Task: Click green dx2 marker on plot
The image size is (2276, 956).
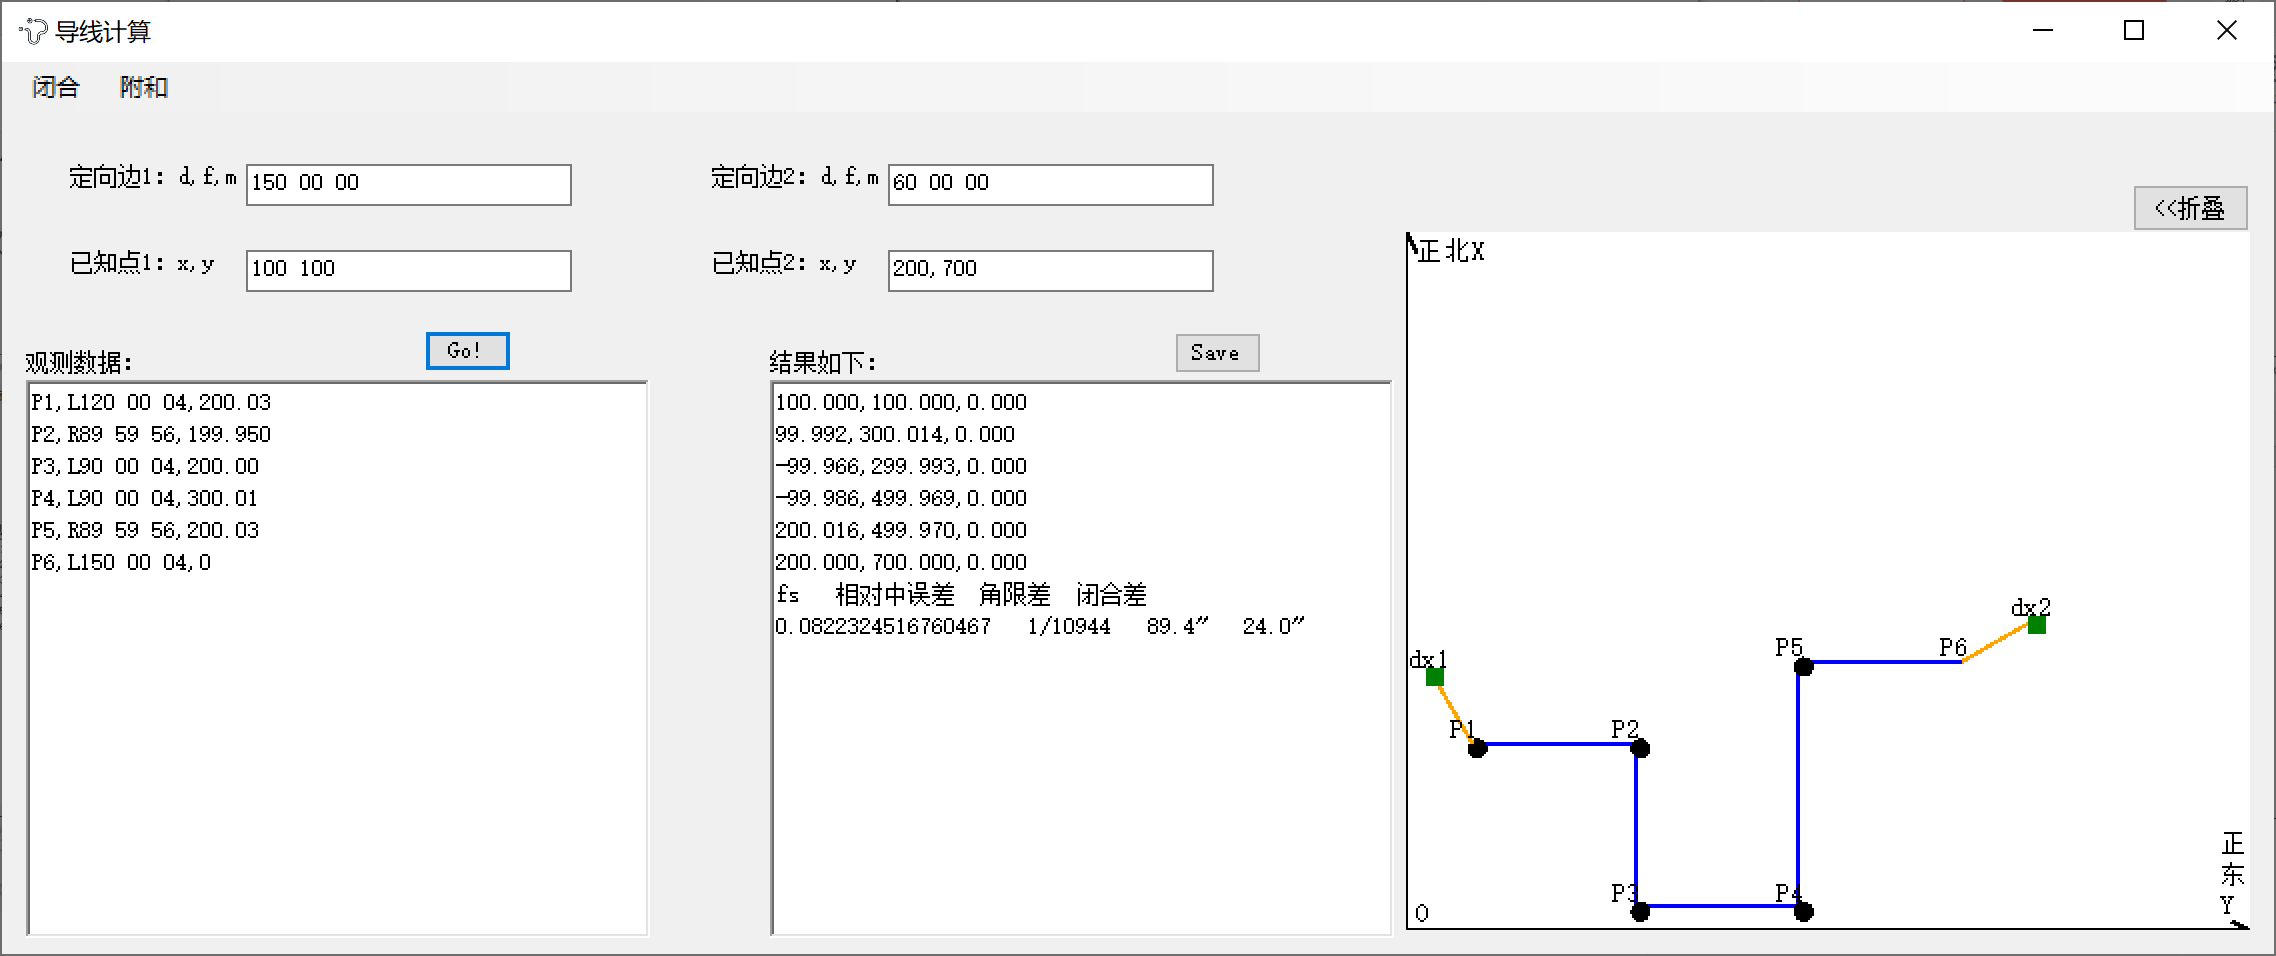Action: pyautogui.click(x=2037, y=625)
